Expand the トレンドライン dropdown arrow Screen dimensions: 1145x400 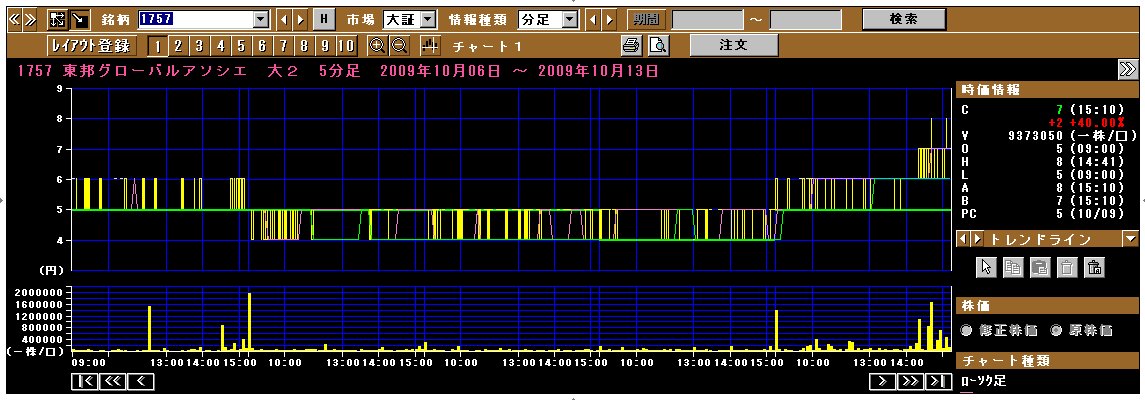click(x=1130, y=238)
